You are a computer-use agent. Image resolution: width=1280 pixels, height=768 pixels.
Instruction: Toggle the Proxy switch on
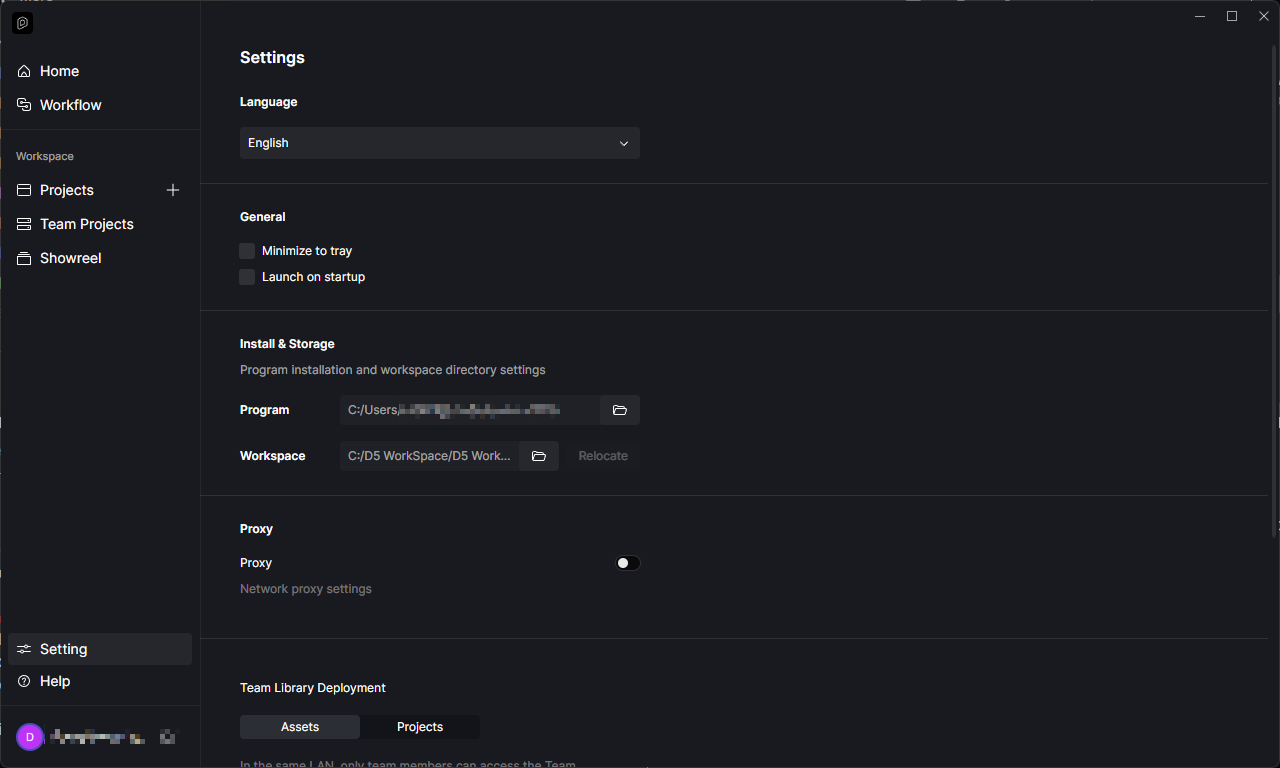pyautogui.click(x=627, y=563)
